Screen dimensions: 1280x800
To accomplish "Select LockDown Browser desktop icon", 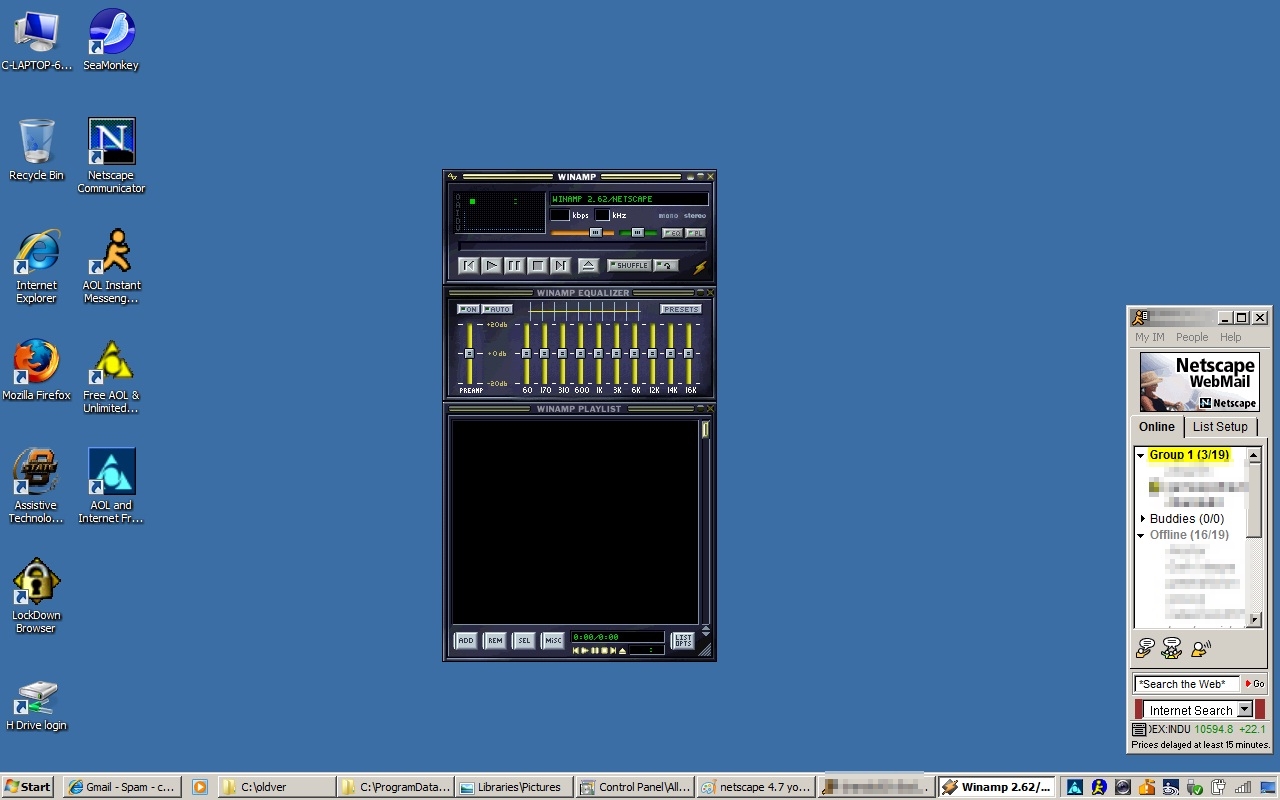I will coord(36,596).
